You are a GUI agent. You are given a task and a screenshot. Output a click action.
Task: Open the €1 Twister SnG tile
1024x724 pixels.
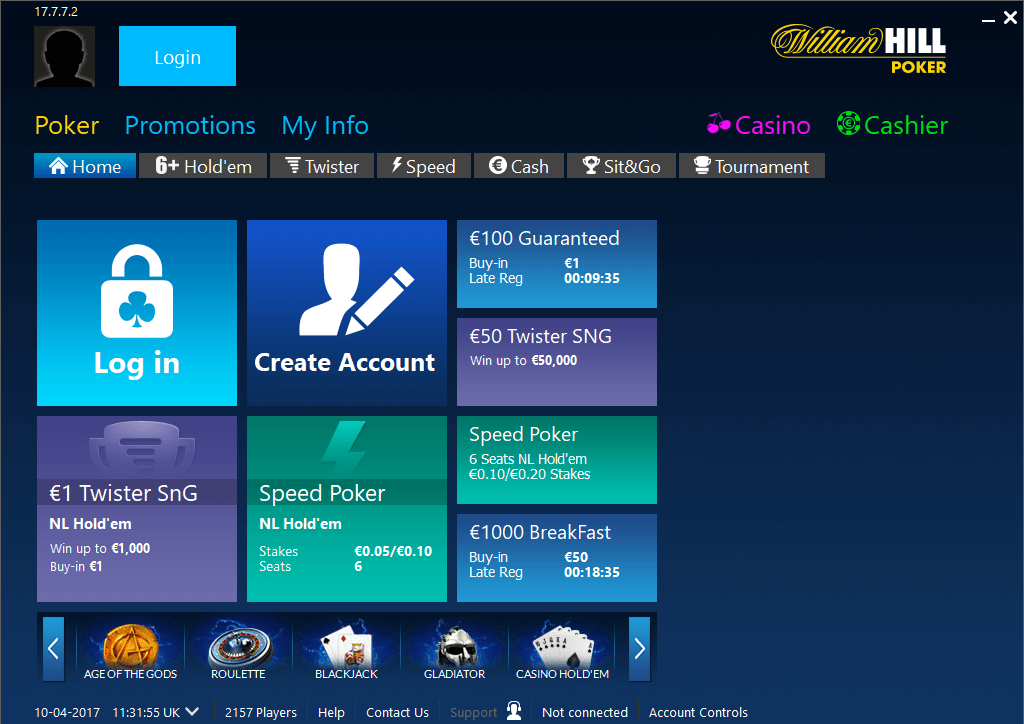tap(136, 509)
